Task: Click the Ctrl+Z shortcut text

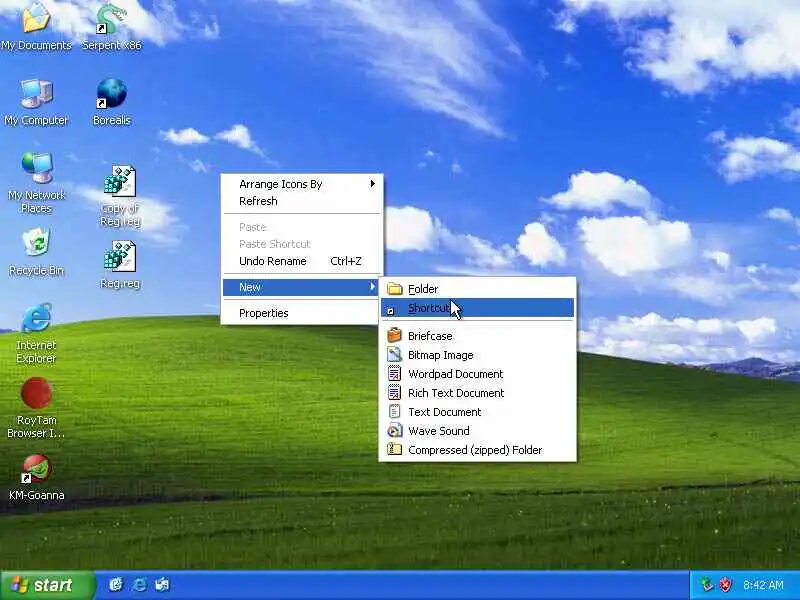Action: [346, 261]
